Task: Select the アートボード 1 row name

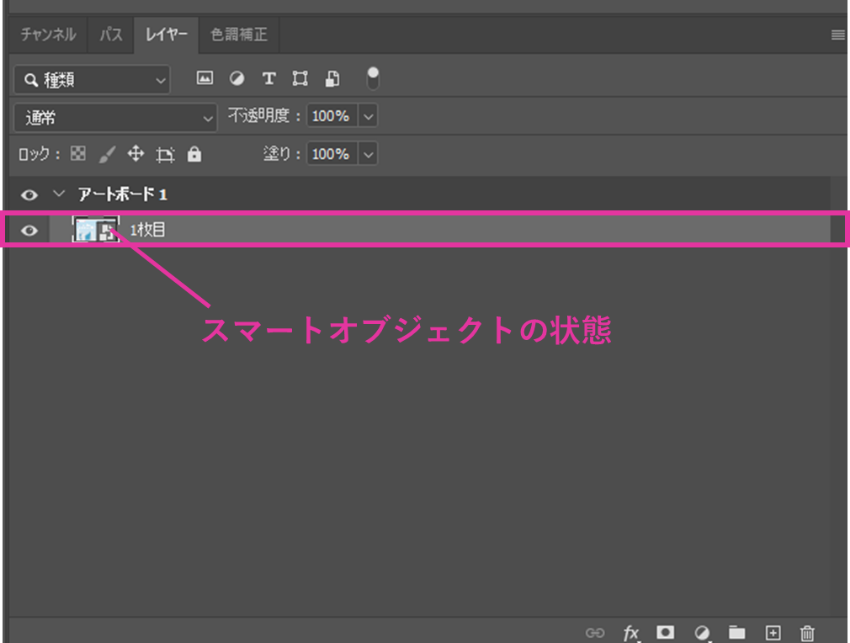Action: (x=123, y=194)
